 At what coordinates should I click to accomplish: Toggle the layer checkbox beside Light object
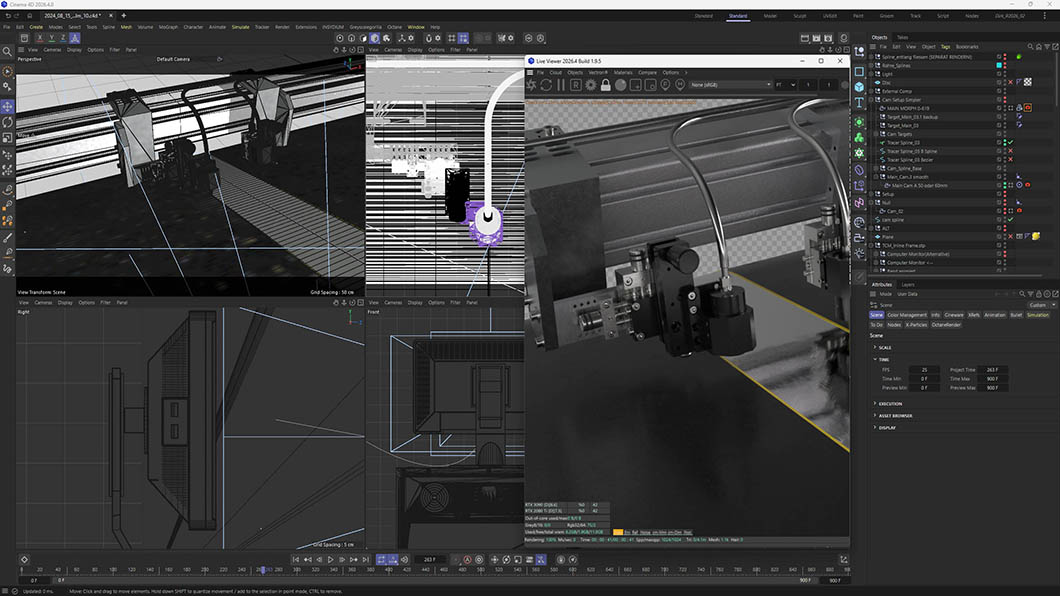tap(999, 74)
